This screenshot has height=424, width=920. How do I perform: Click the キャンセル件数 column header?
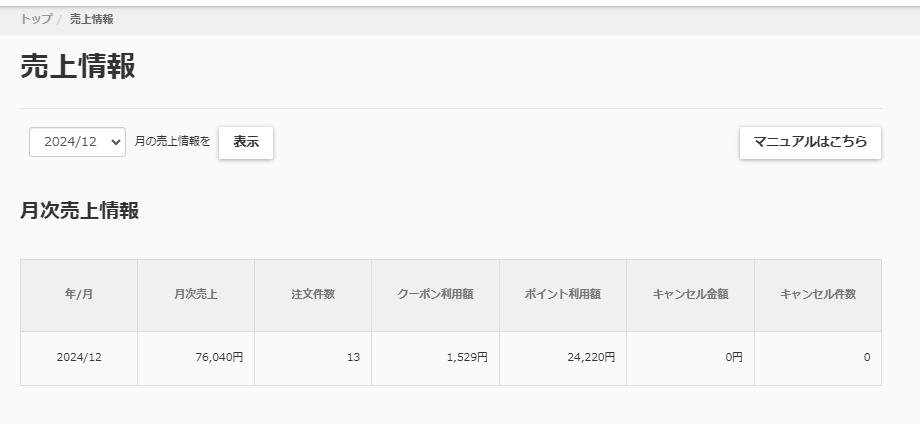point(818,295)
